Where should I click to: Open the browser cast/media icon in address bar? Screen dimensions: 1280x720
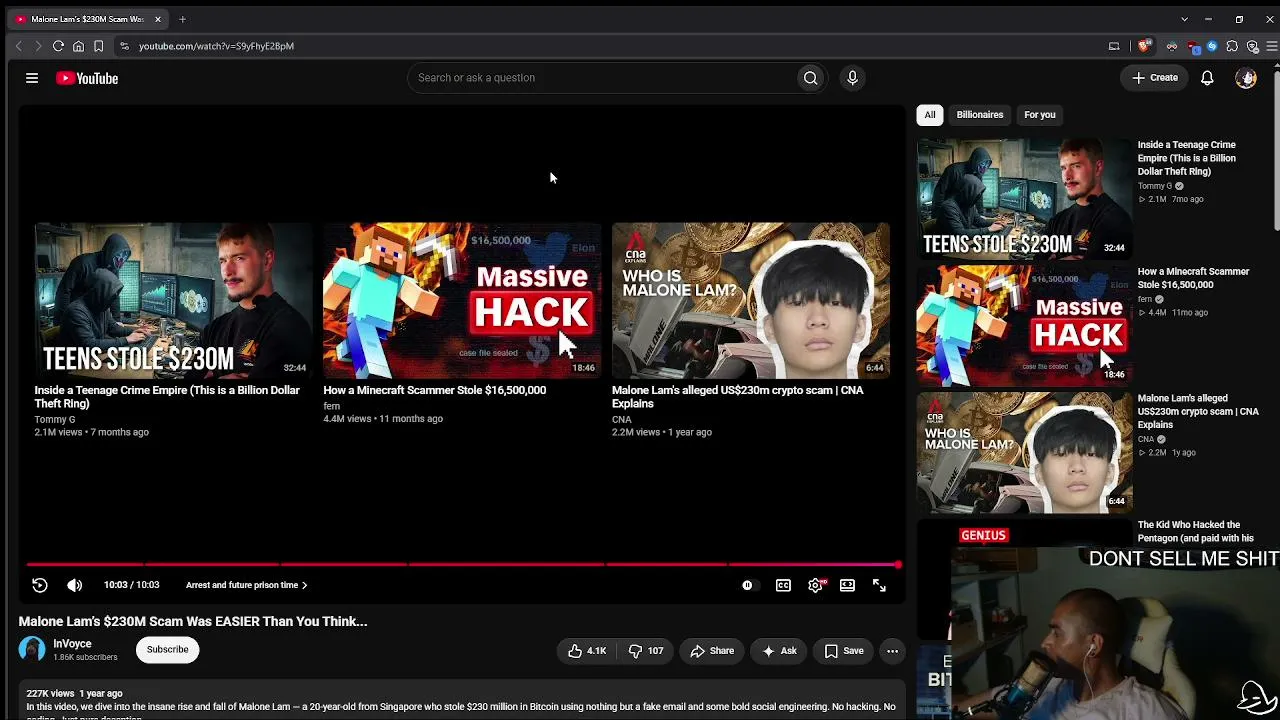click(1114, 46)
